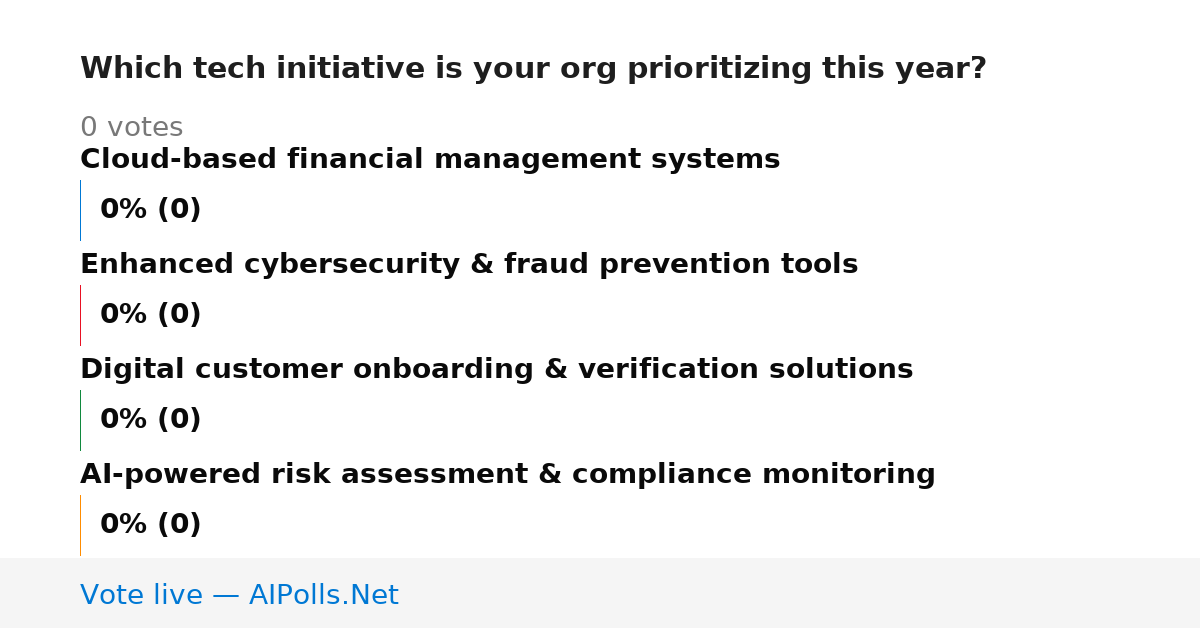Click the orange bar for AI-powered option
The image size is (1200, 628).
[x=80, y=525]
